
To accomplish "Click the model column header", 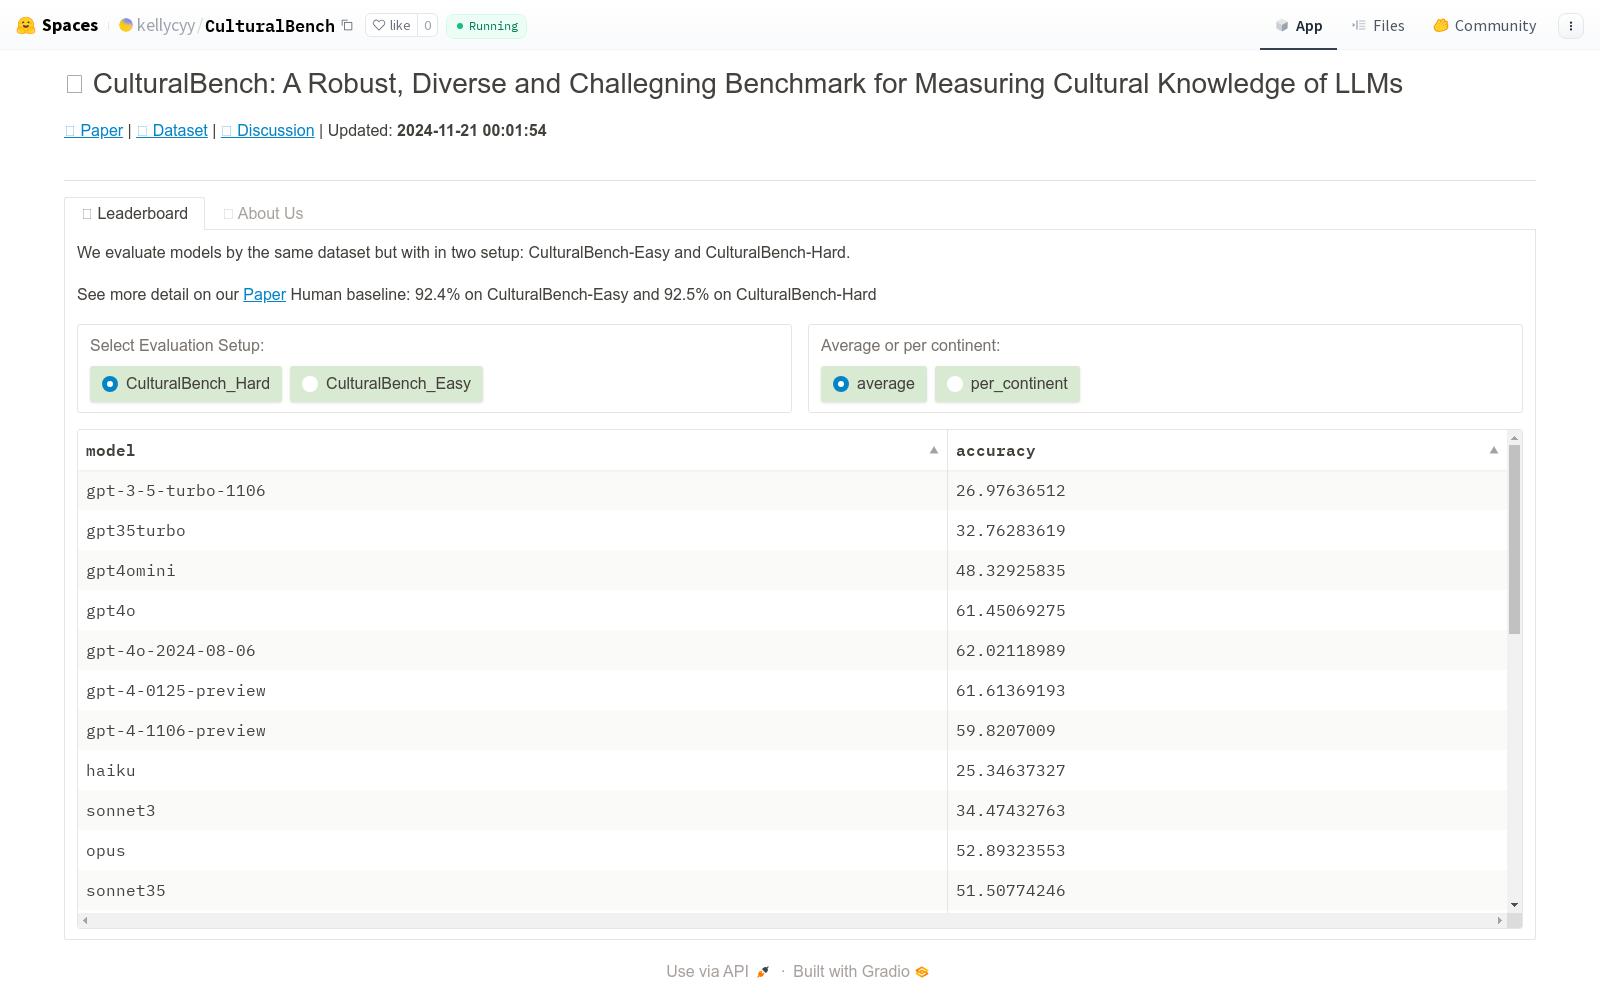I will click(x=512, y=451).
